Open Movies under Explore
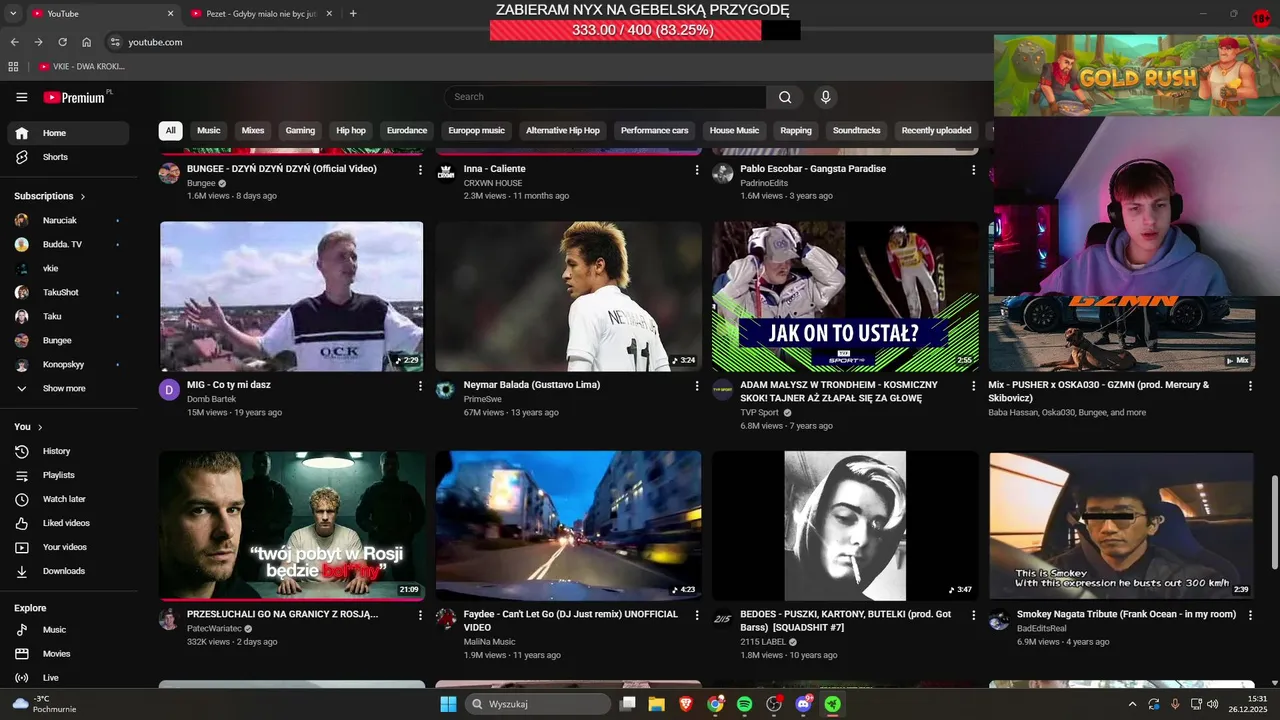The height and width of the screenshot is (720, 1280). (x=68, y=654)
